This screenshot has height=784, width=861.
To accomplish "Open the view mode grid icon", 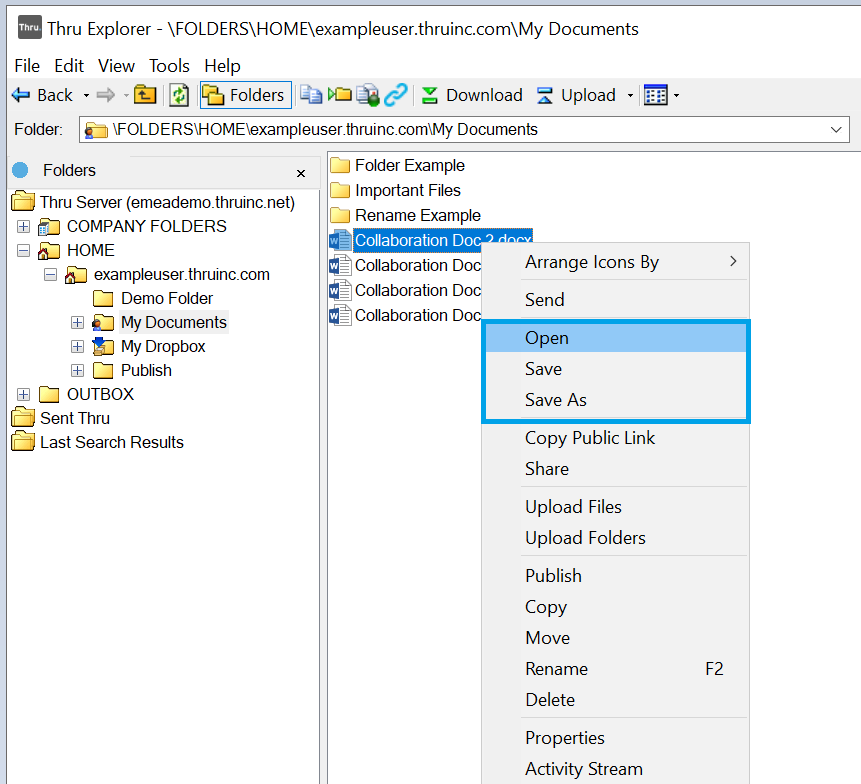I will click(x=655, y=95).
